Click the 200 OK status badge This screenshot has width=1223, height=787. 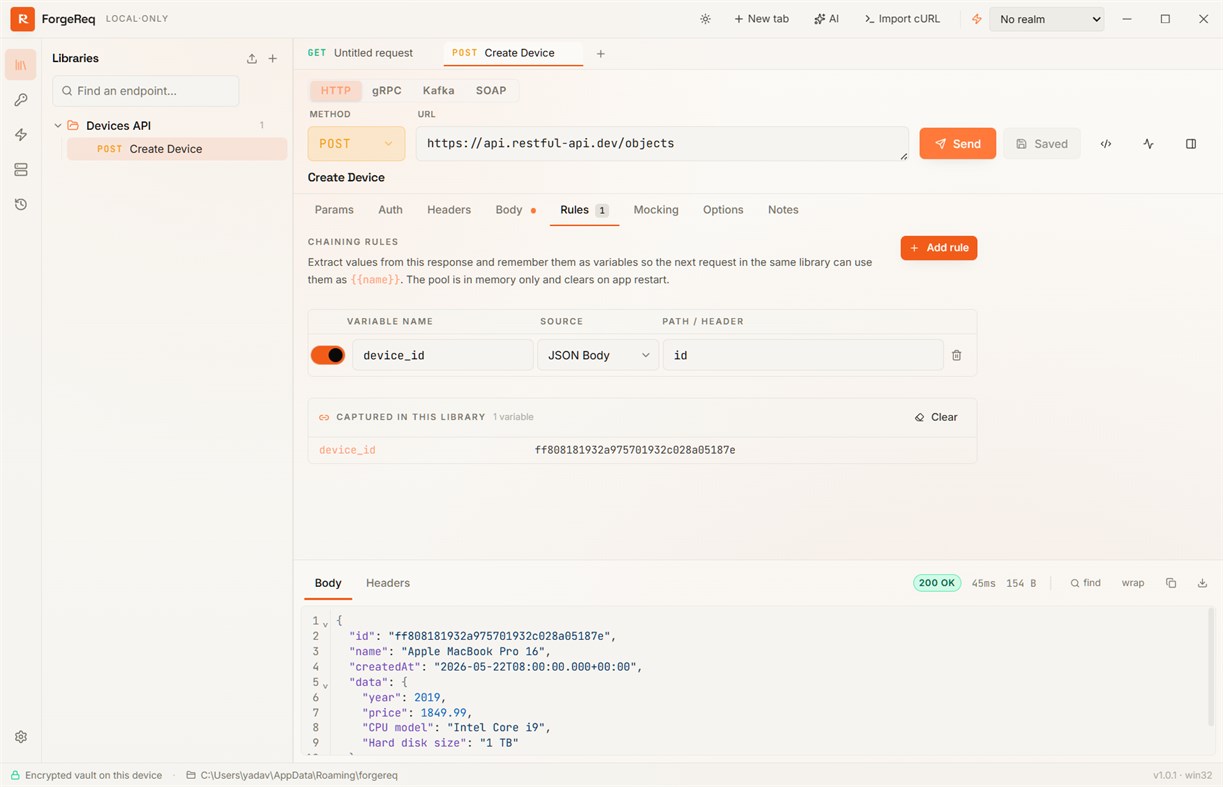click(937, 583)
